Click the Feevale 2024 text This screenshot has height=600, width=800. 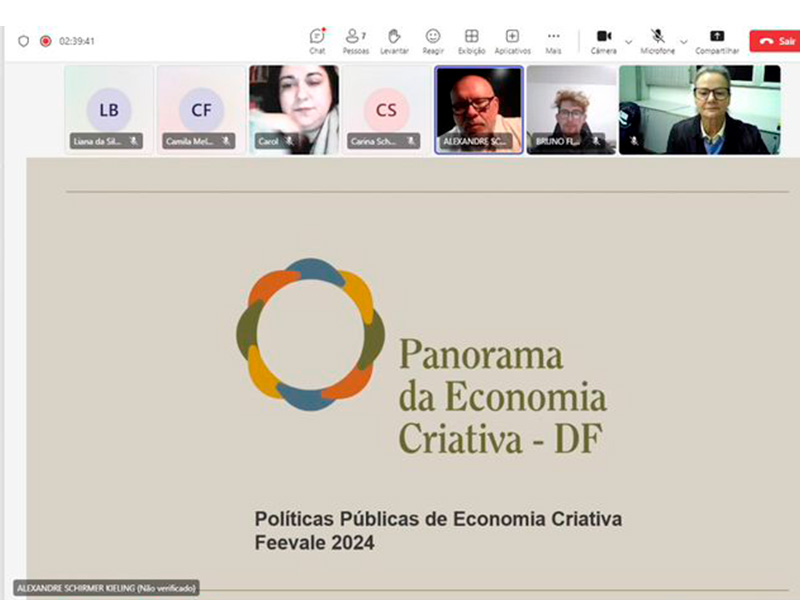(314, 542)
